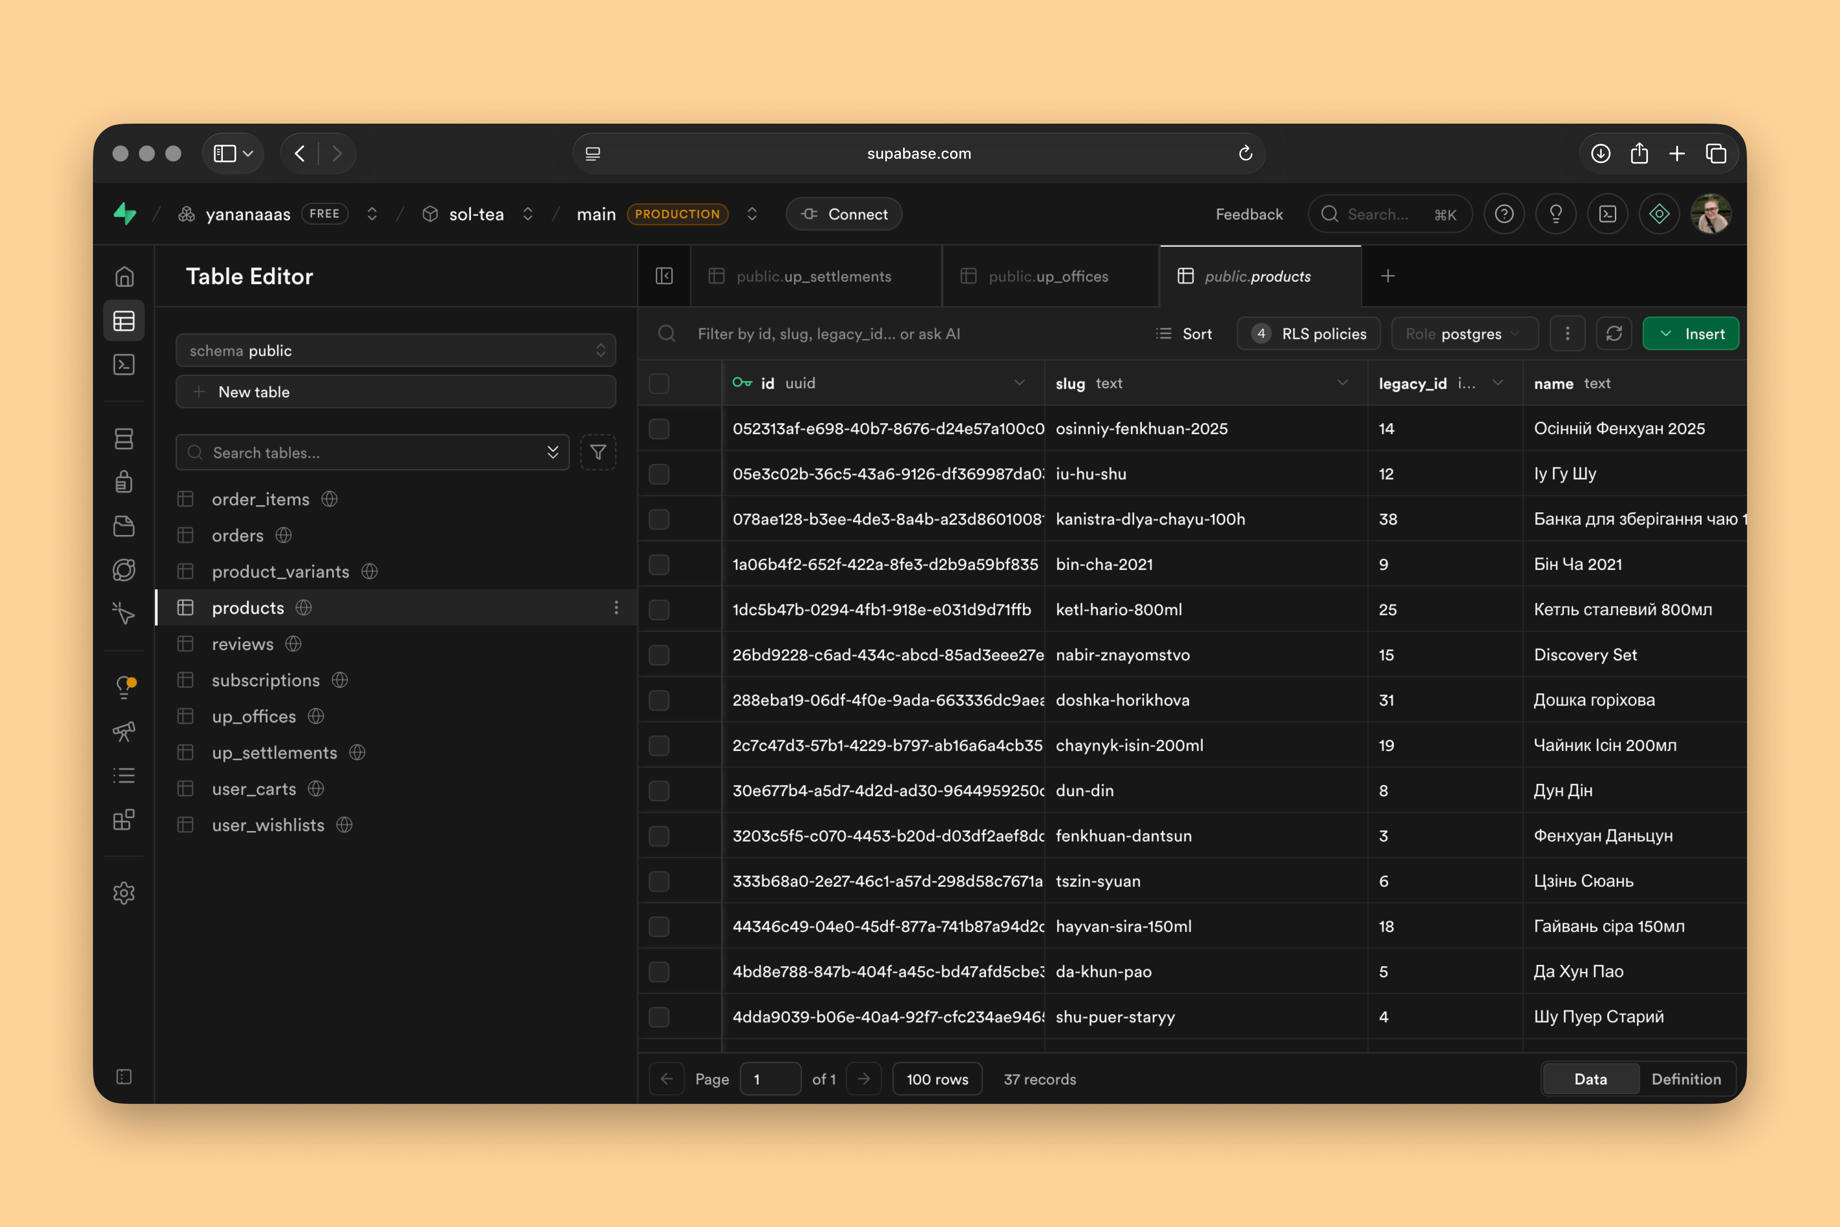Open the SQL Editor sidebar icon
1840x1227 pixels.
(124, 365)
